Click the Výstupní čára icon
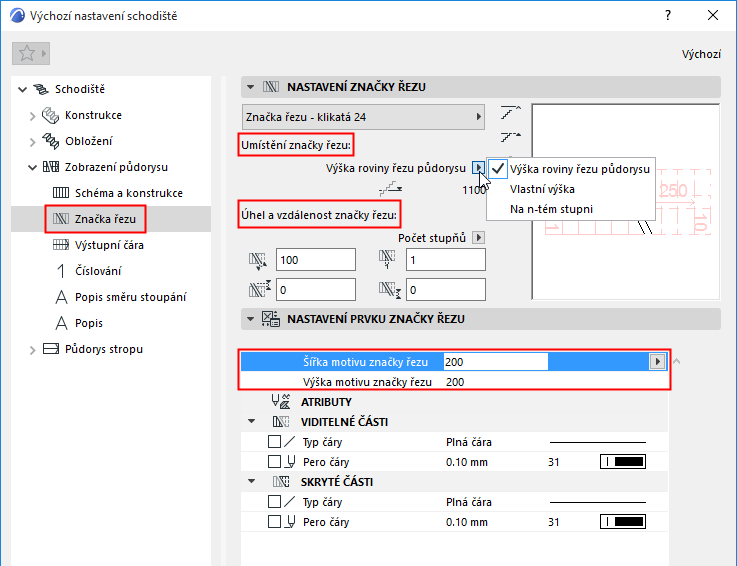This screenshot has width=737, height=566. (61, 245)
